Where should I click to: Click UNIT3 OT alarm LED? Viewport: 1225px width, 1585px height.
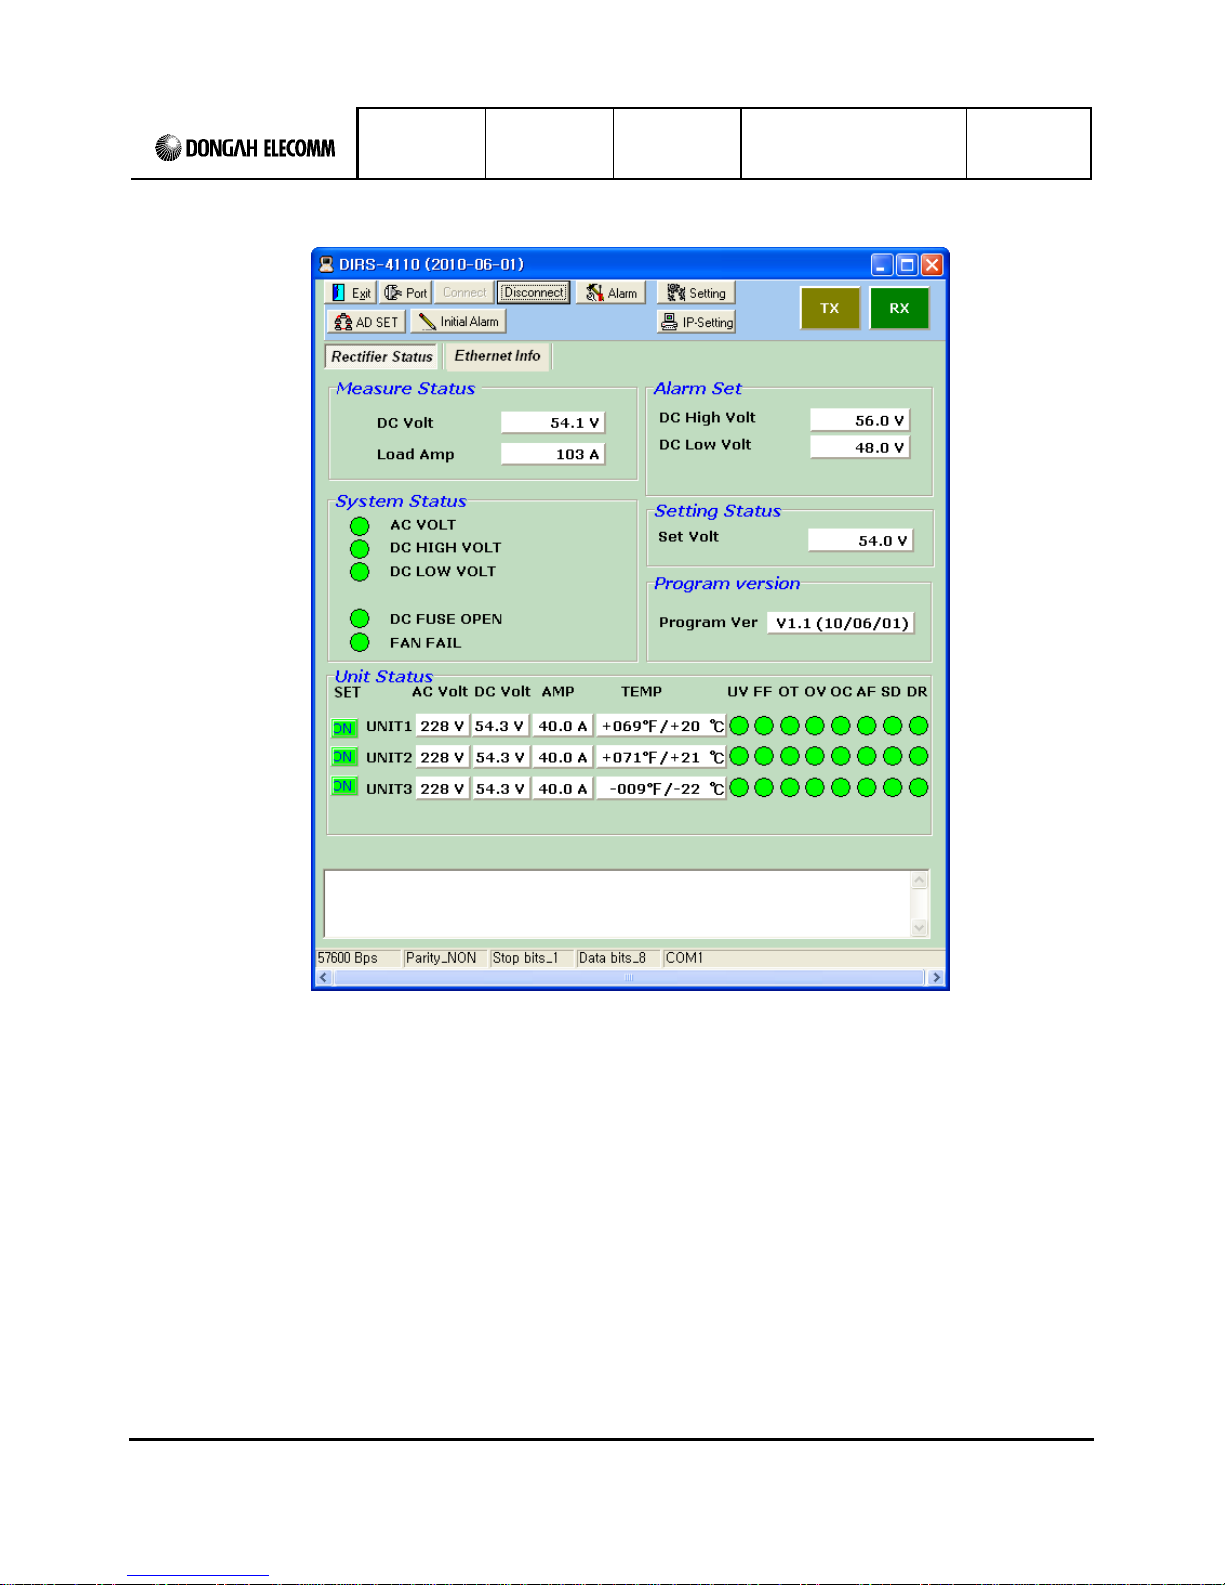point(790,788)
